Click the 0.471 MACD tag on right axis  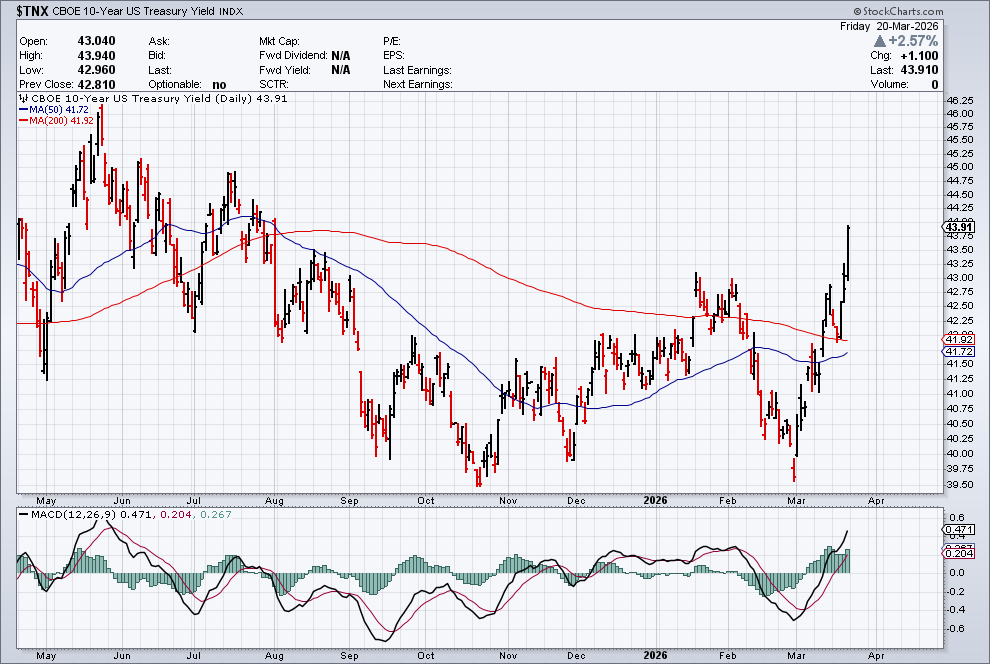(x=958, y=530)
